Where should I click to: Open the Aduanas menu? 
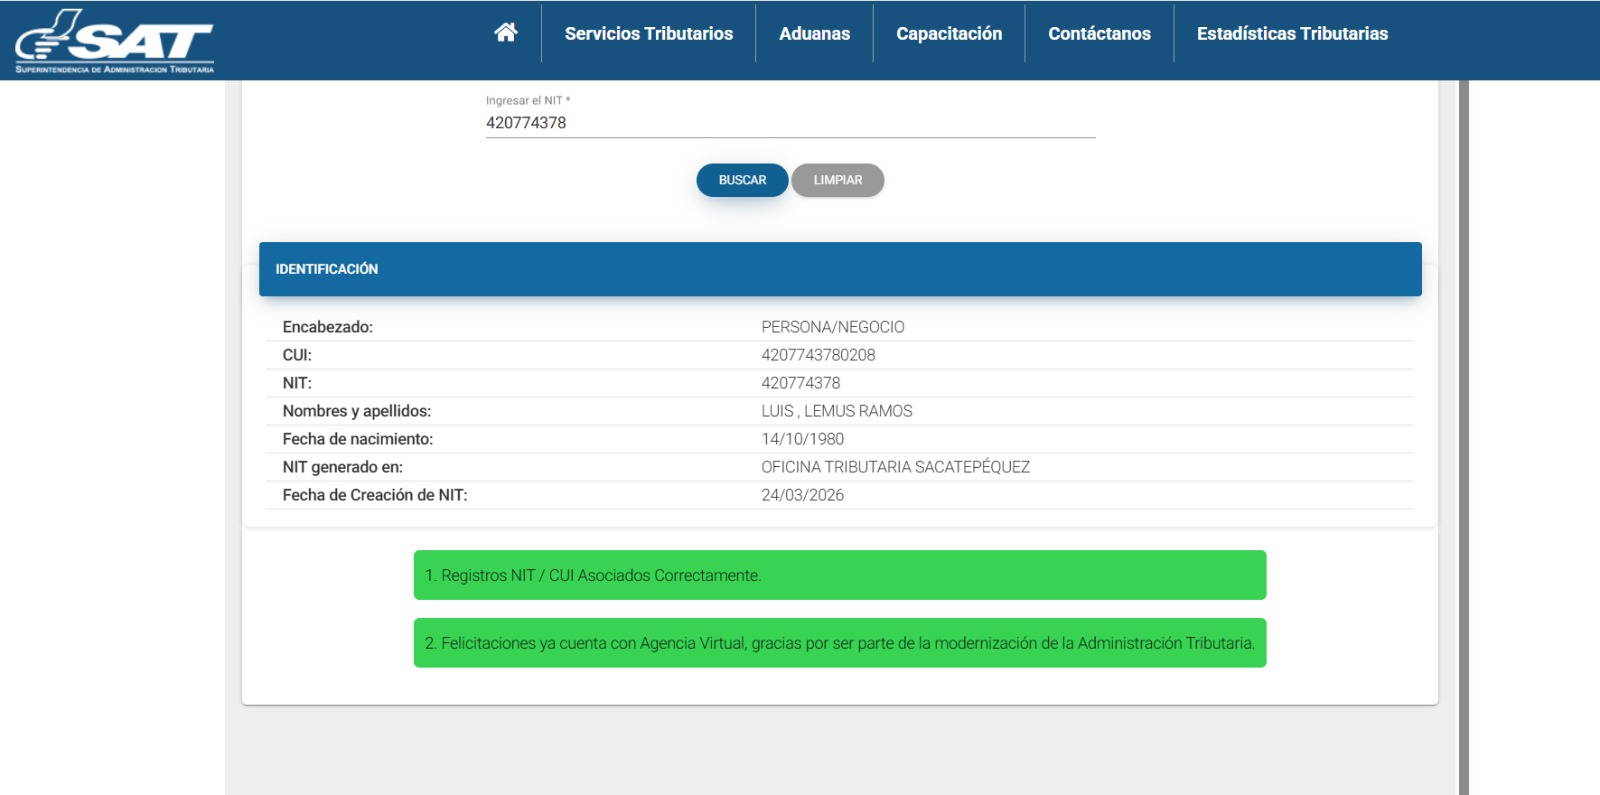click(814, 34)
